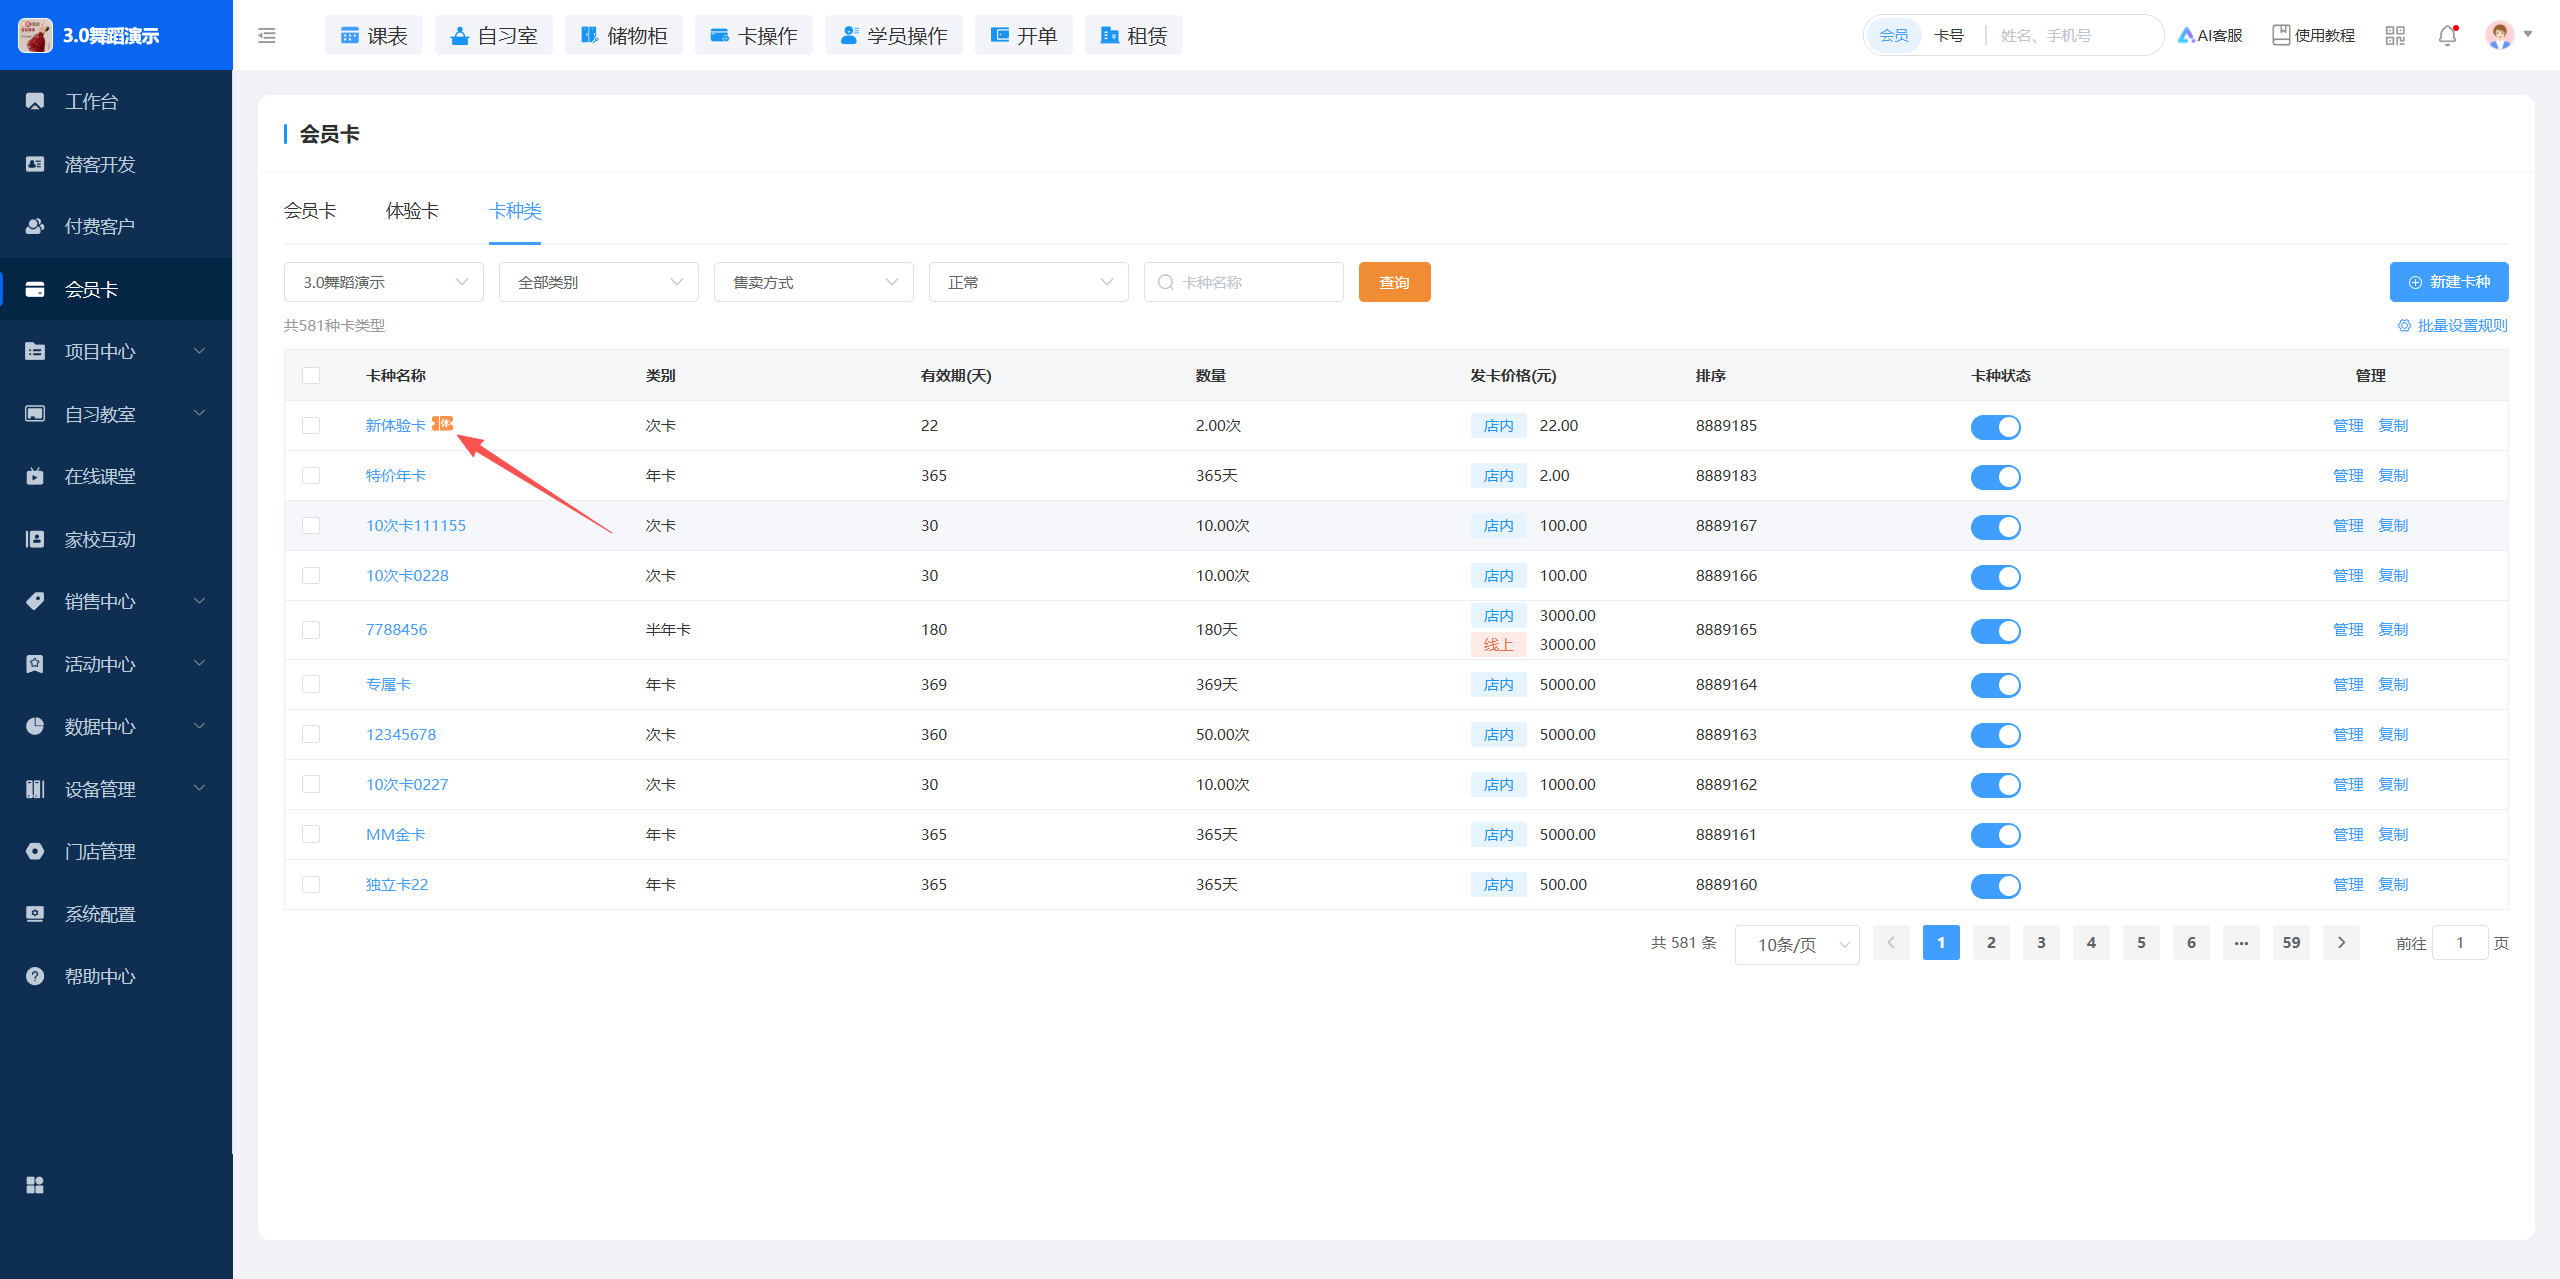Open the QR code grid icon

pyautogui.click(x=2395, y=35)
